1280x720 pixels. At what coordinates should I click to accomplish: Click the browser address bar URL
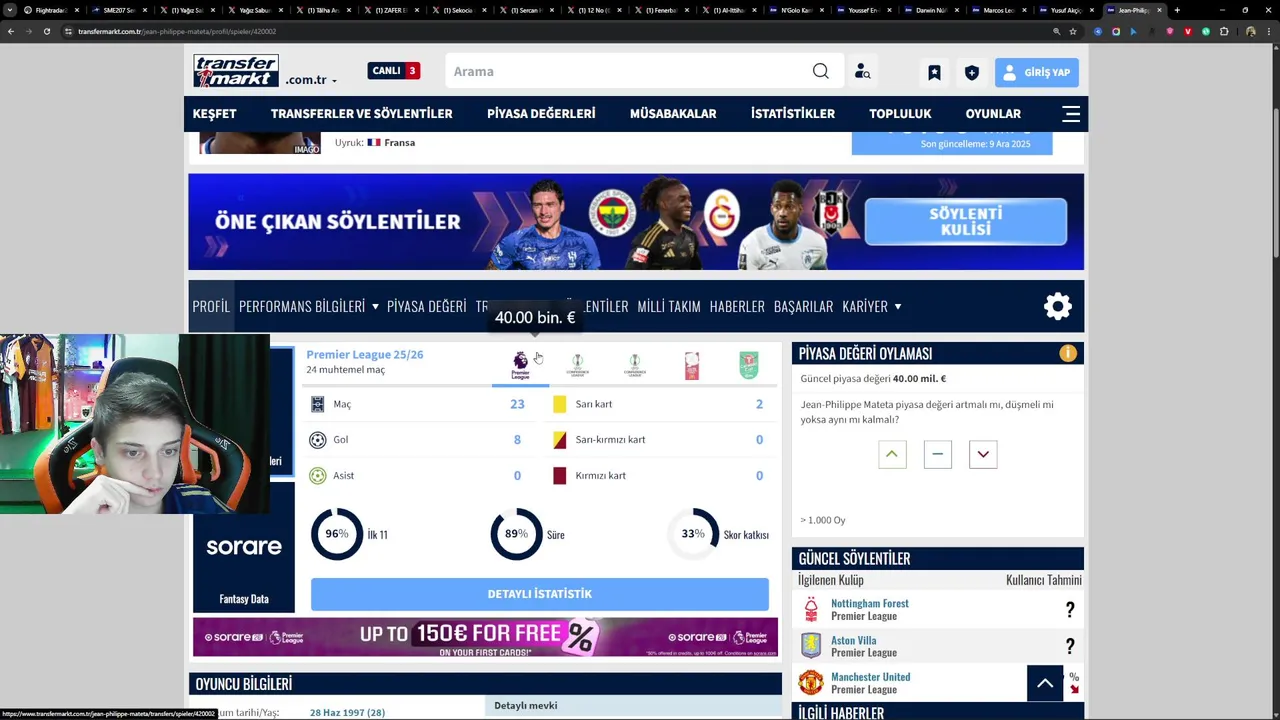click(177, 31)
